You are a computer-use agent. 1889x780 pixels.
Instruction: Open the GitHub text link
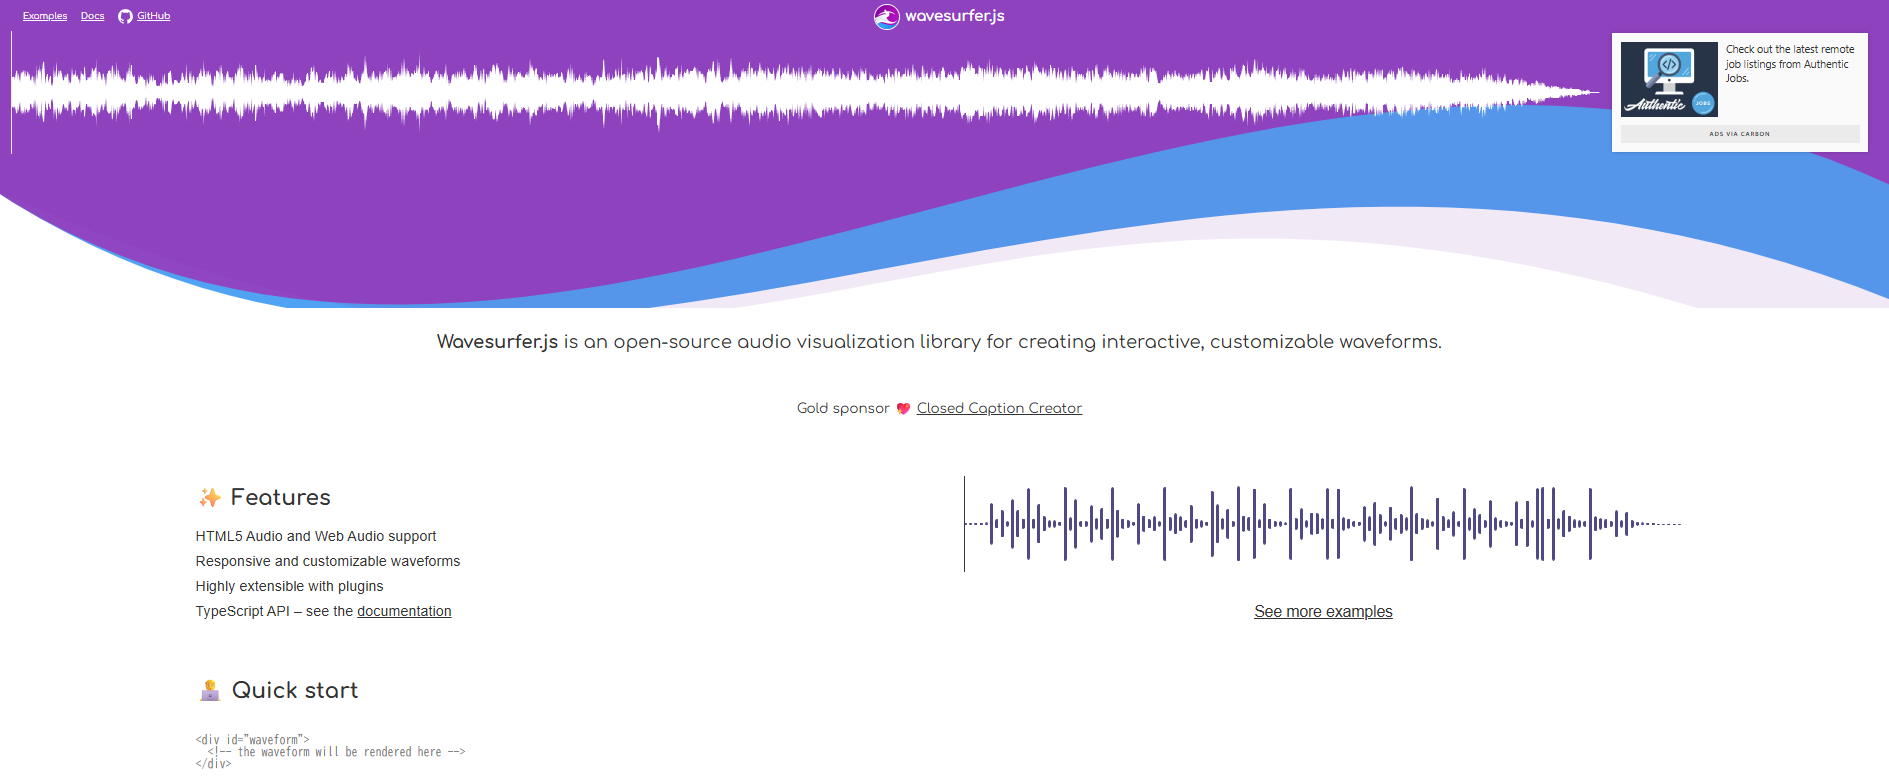[154, 16]
